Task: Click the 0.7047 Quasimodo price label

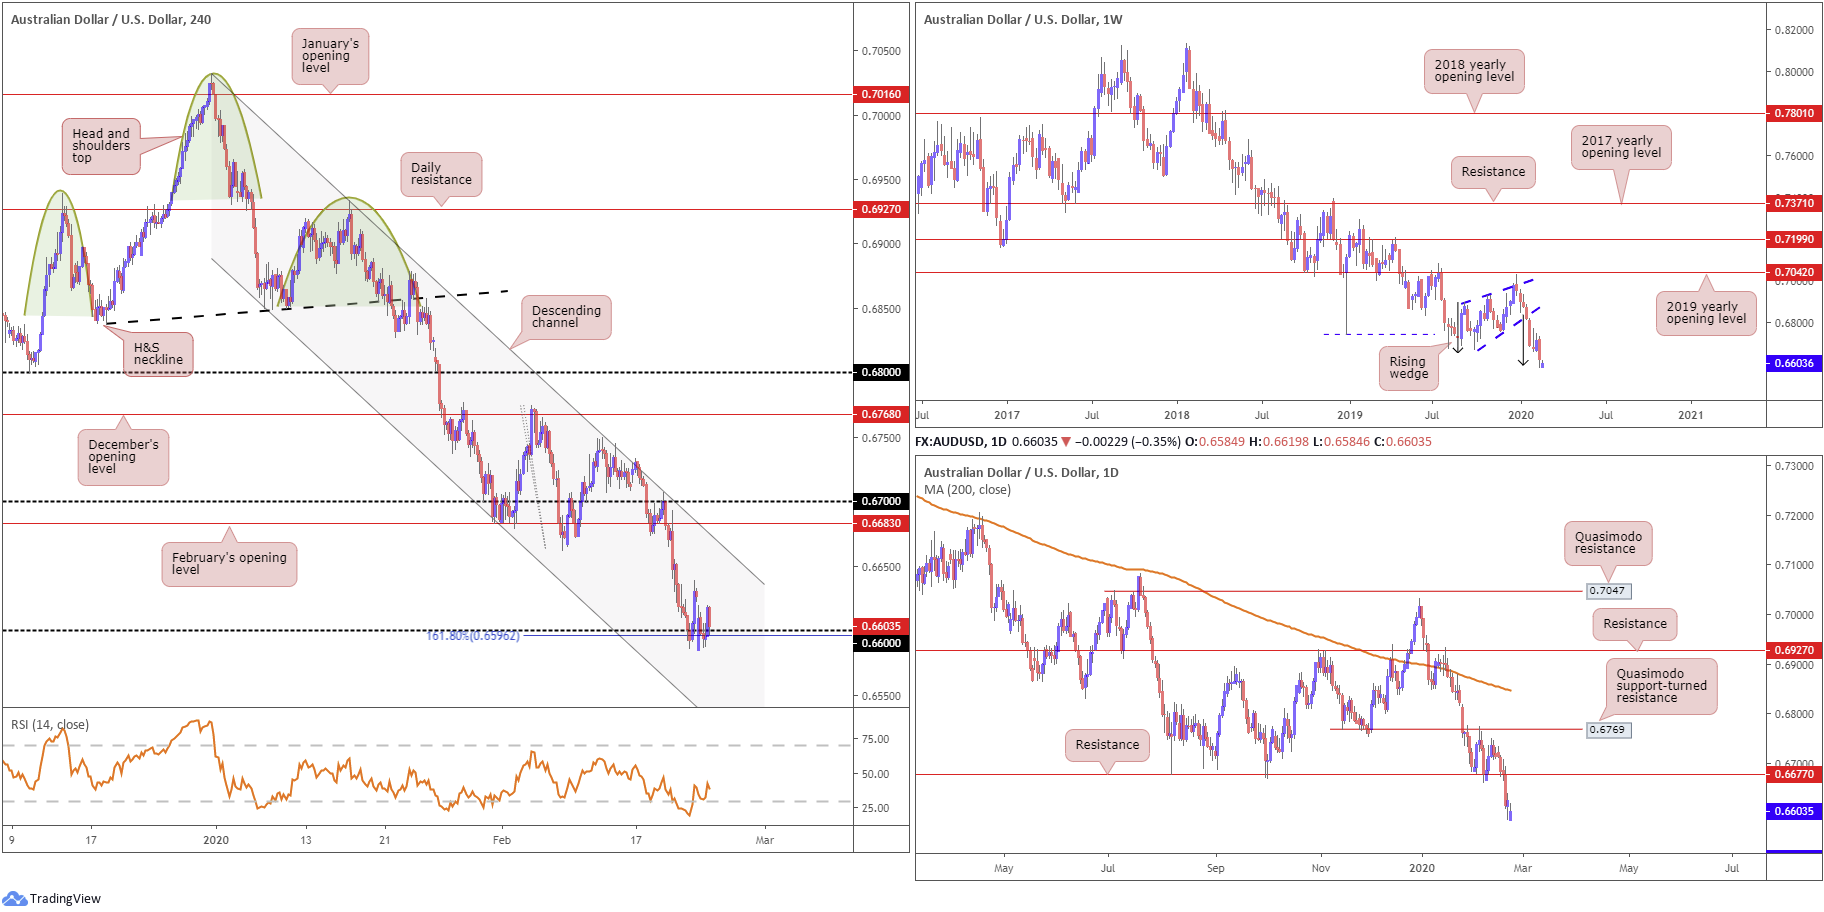Action: [1607, 591]
